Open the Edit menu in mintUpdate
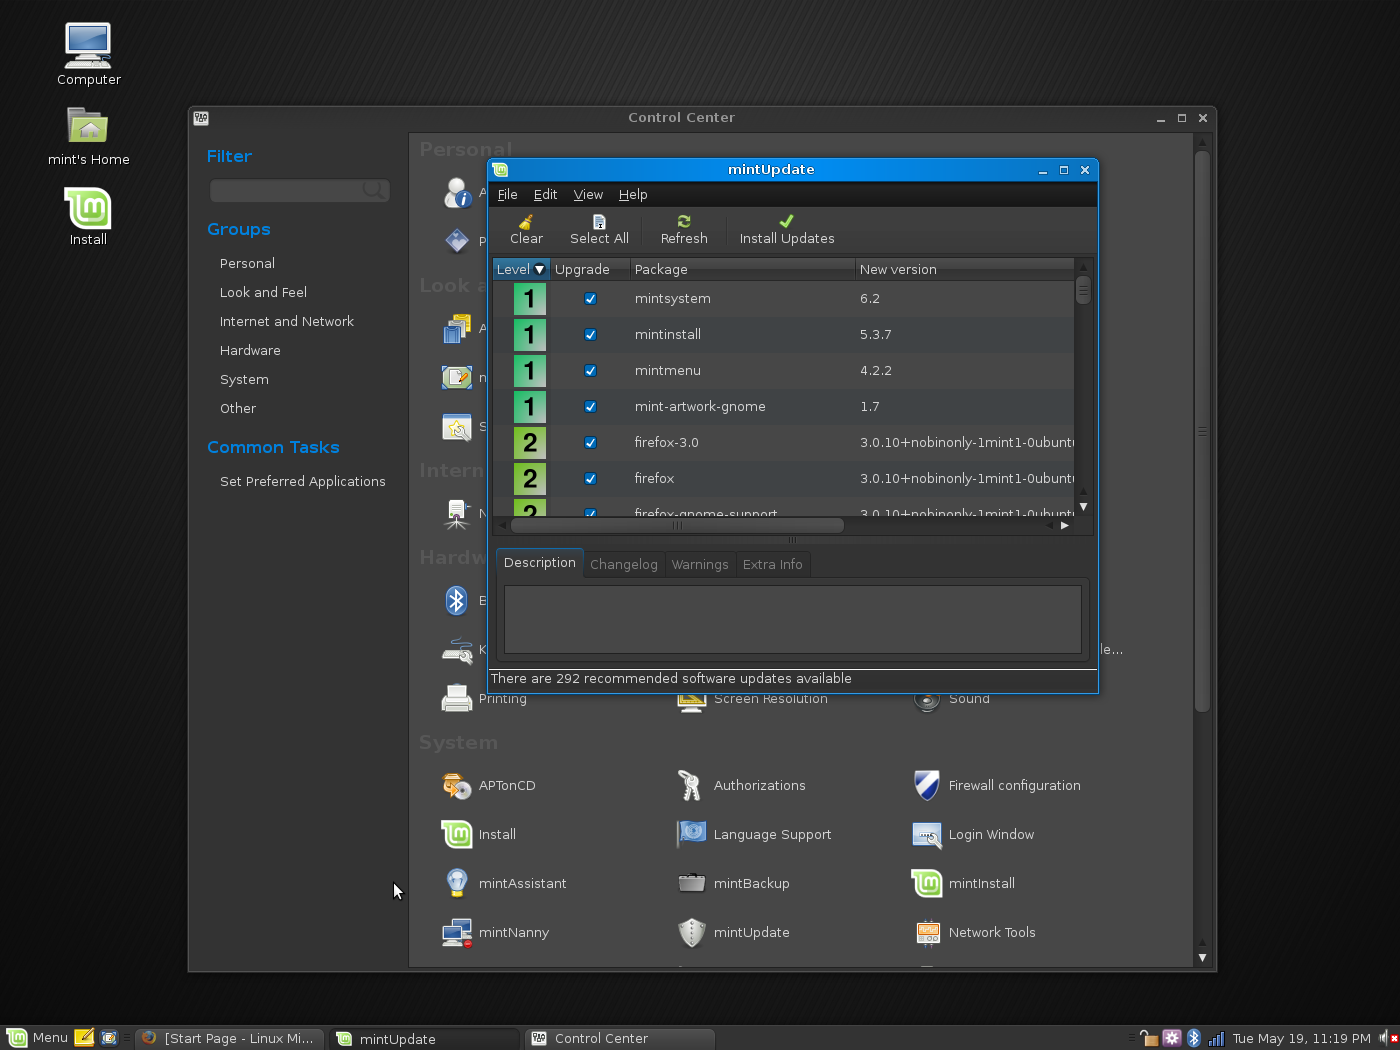Viewport: 1400px width, 1050px height. pyautogui.click(x=545, y=195)
